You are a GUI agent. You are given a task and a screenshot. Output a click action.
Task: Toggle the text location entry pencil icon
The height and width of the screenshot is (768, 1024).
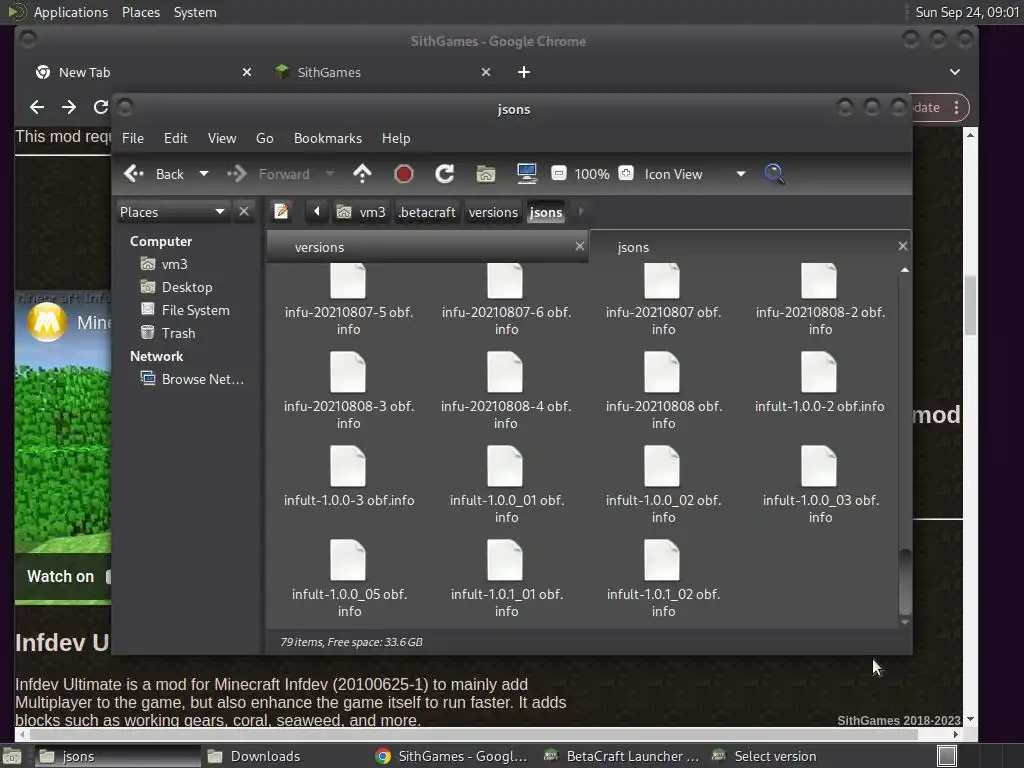[x=281, y=212]
